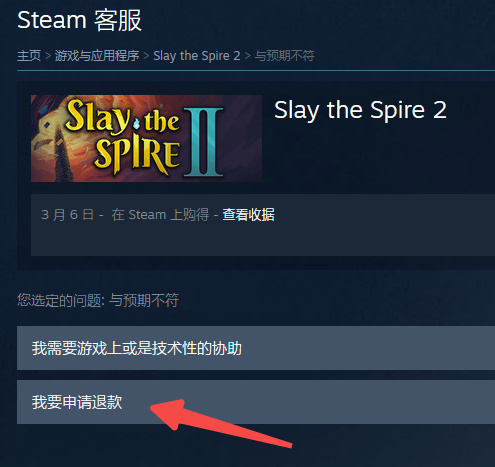The image size is (495, 467).
Task: Choose 我需要游戏上或是技术性的协助 help option
Action: tap(256, 348)
